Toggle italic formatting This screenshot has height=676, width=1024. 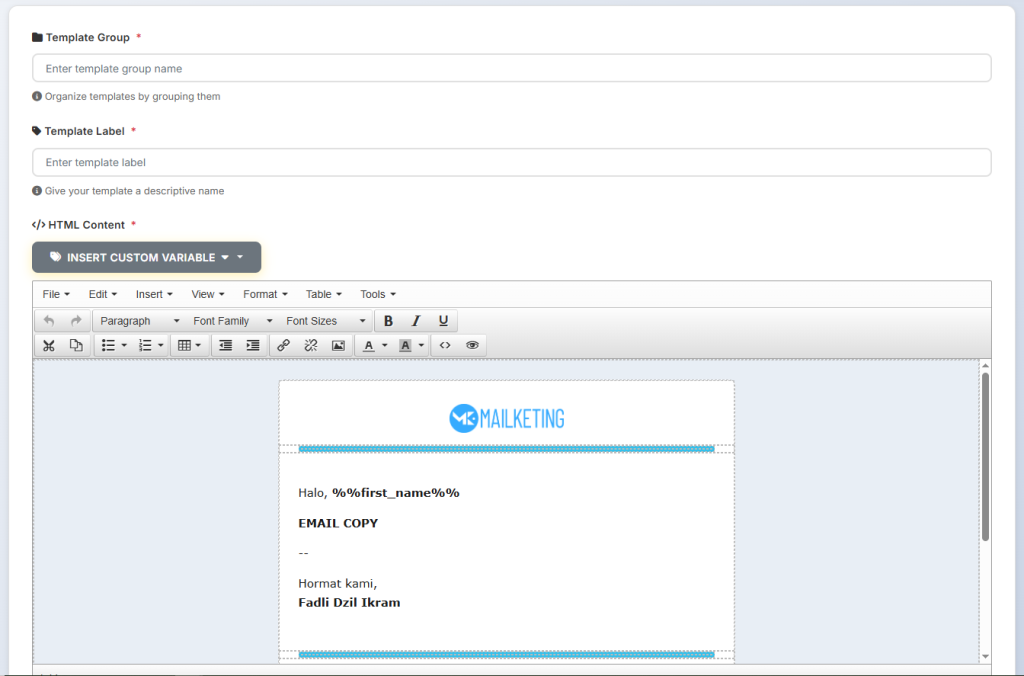(x=416, y=321)
